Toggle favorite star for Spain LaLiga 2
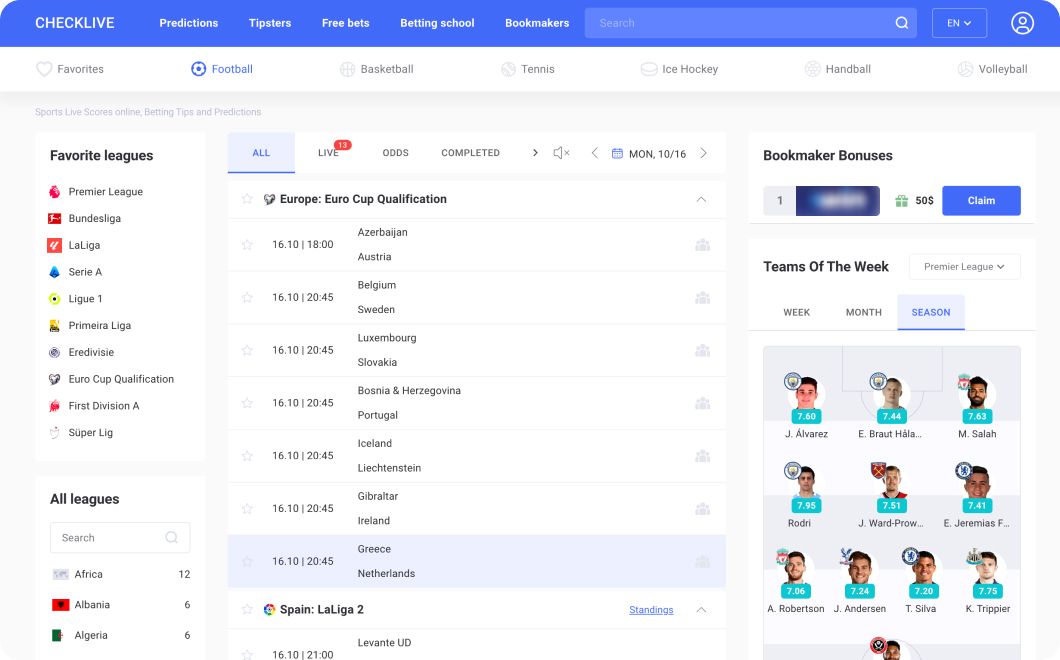Image resolution: width=1060 pixels, height=660 pixels. [247, 609]
